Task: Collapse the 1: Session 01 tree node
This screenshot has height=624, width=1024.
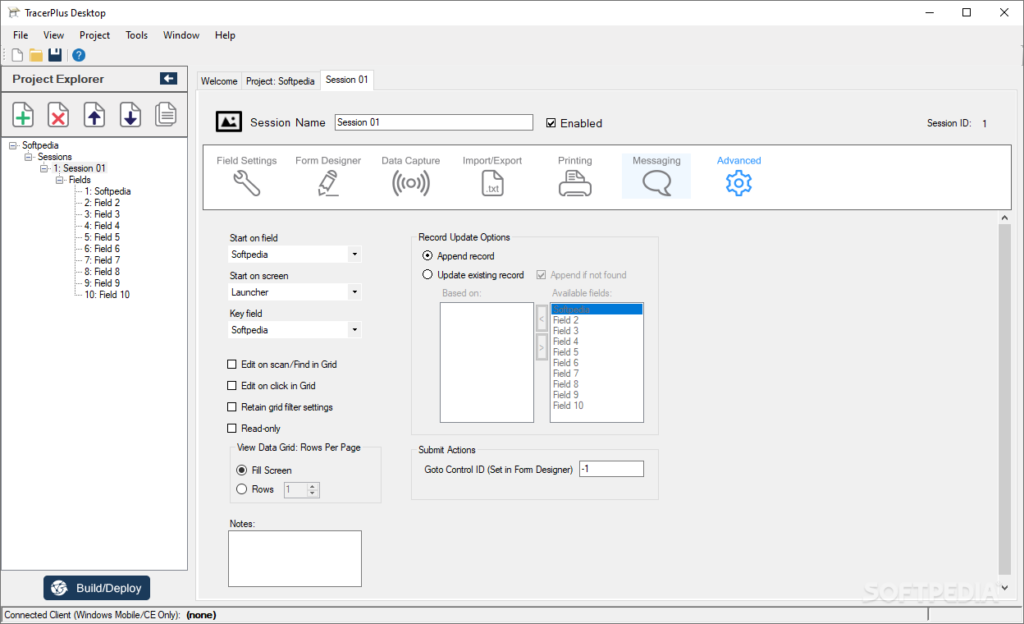Action: click(44, 168)
